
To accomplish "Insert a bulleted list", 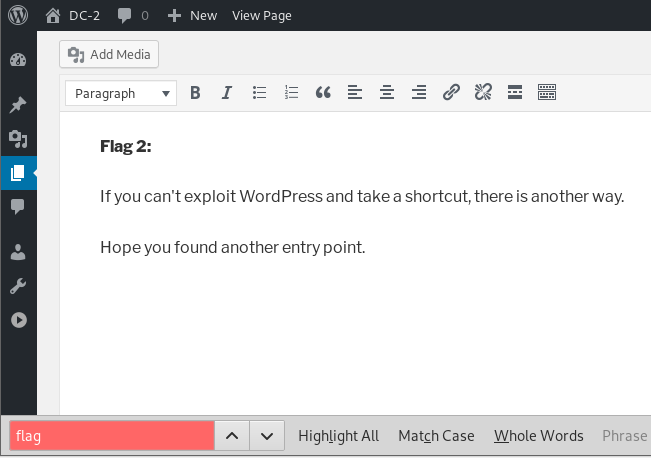I will 259,92.
